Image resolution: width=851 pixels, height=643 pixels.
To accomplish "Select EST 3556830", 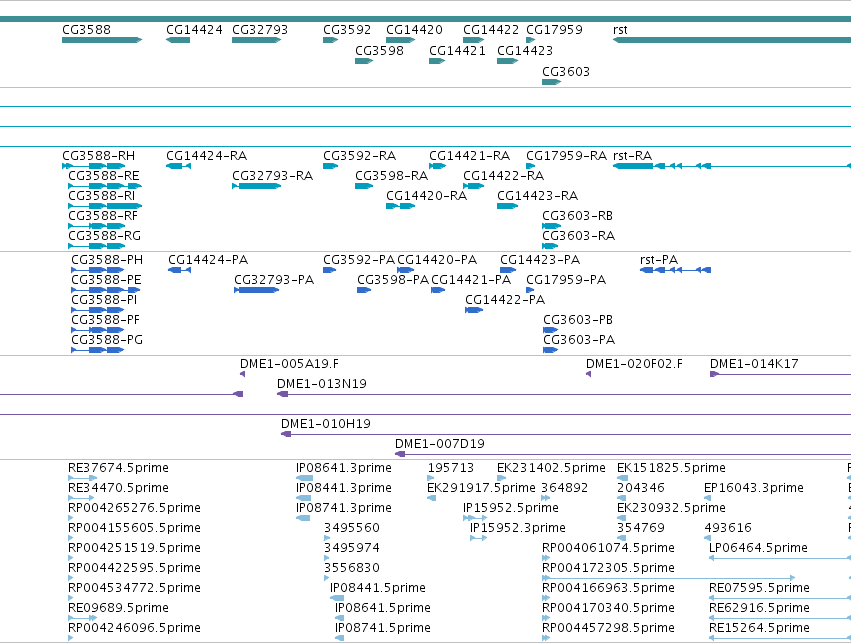I will 327,578.
